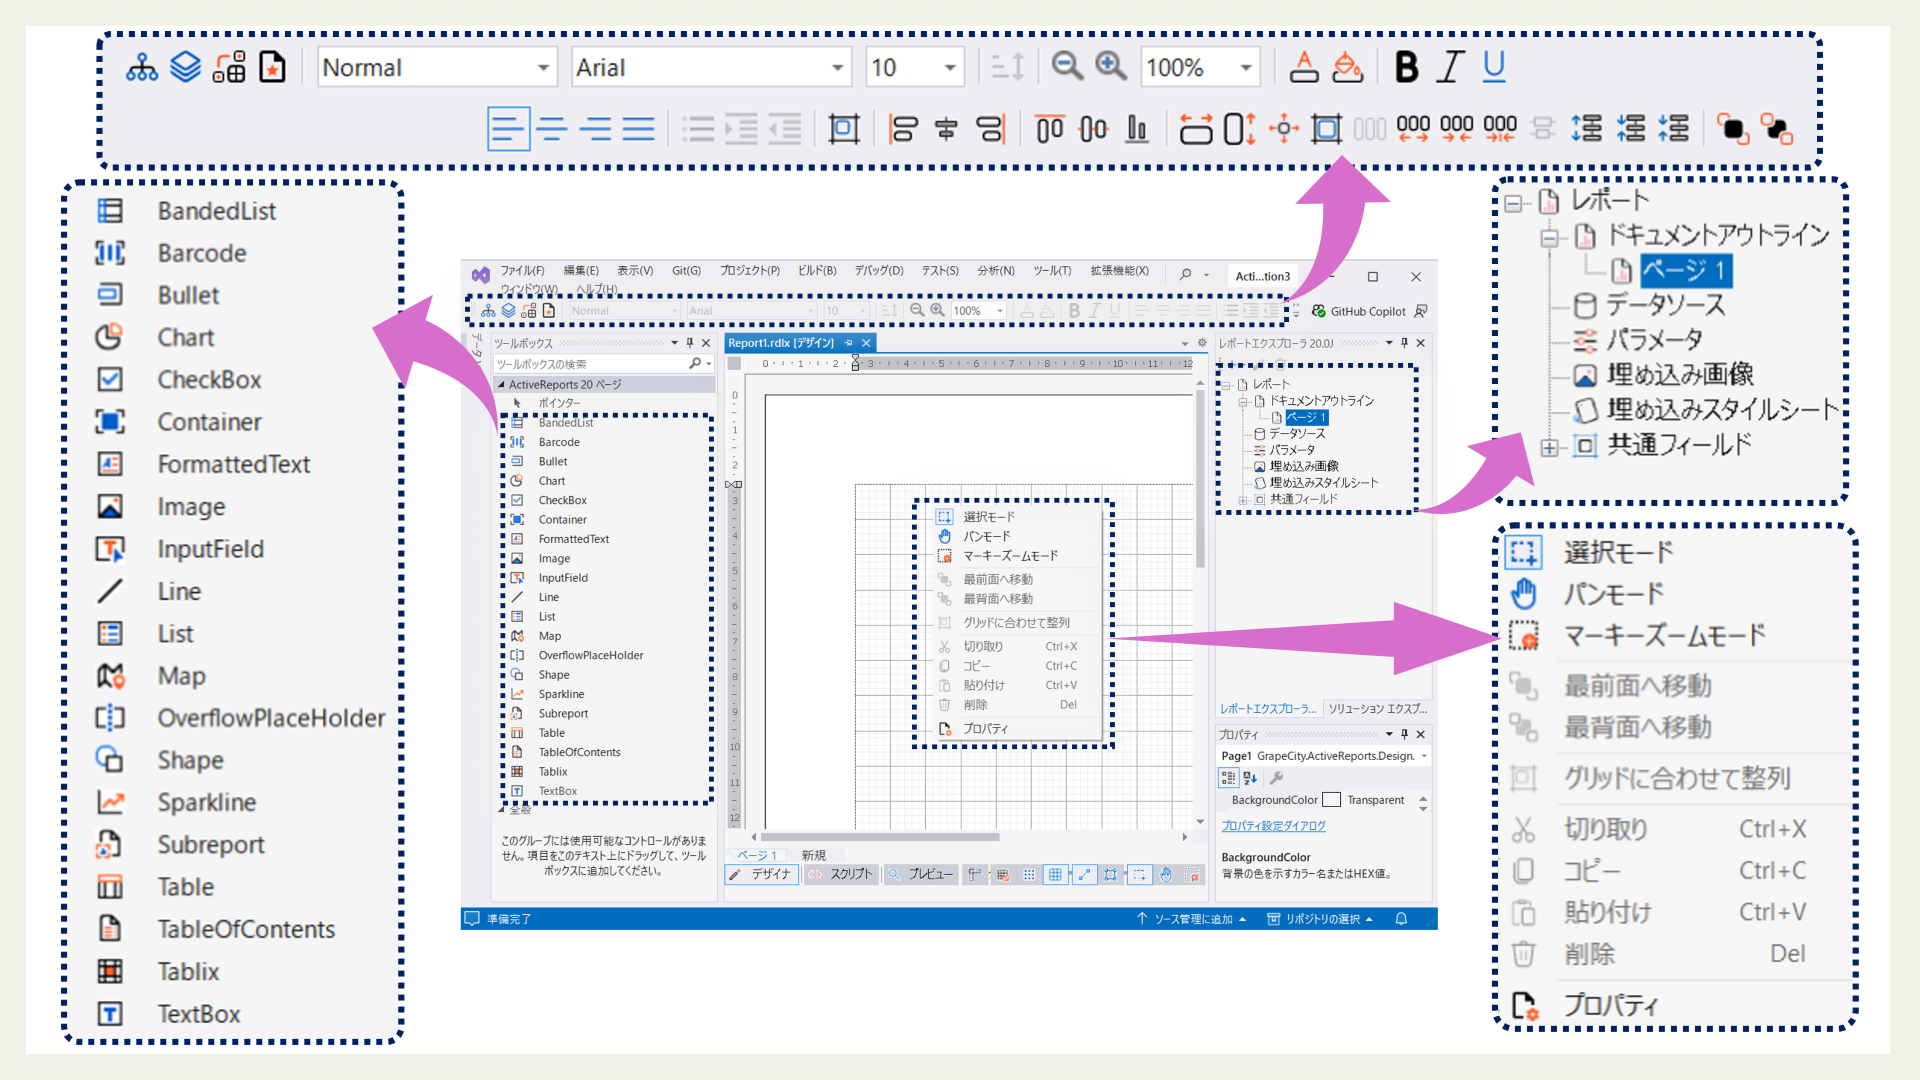Open the デバッグ(D) menu in menu bar

pos(878,271)
